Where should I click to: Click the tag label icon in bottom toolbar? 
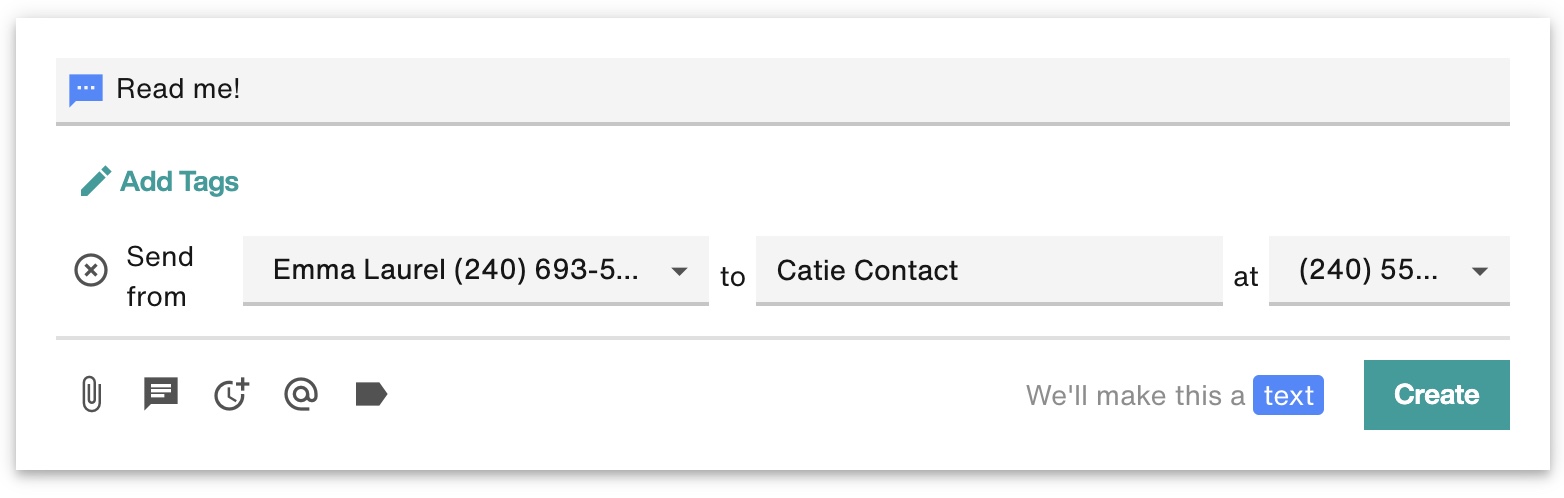tap(371, 394)
